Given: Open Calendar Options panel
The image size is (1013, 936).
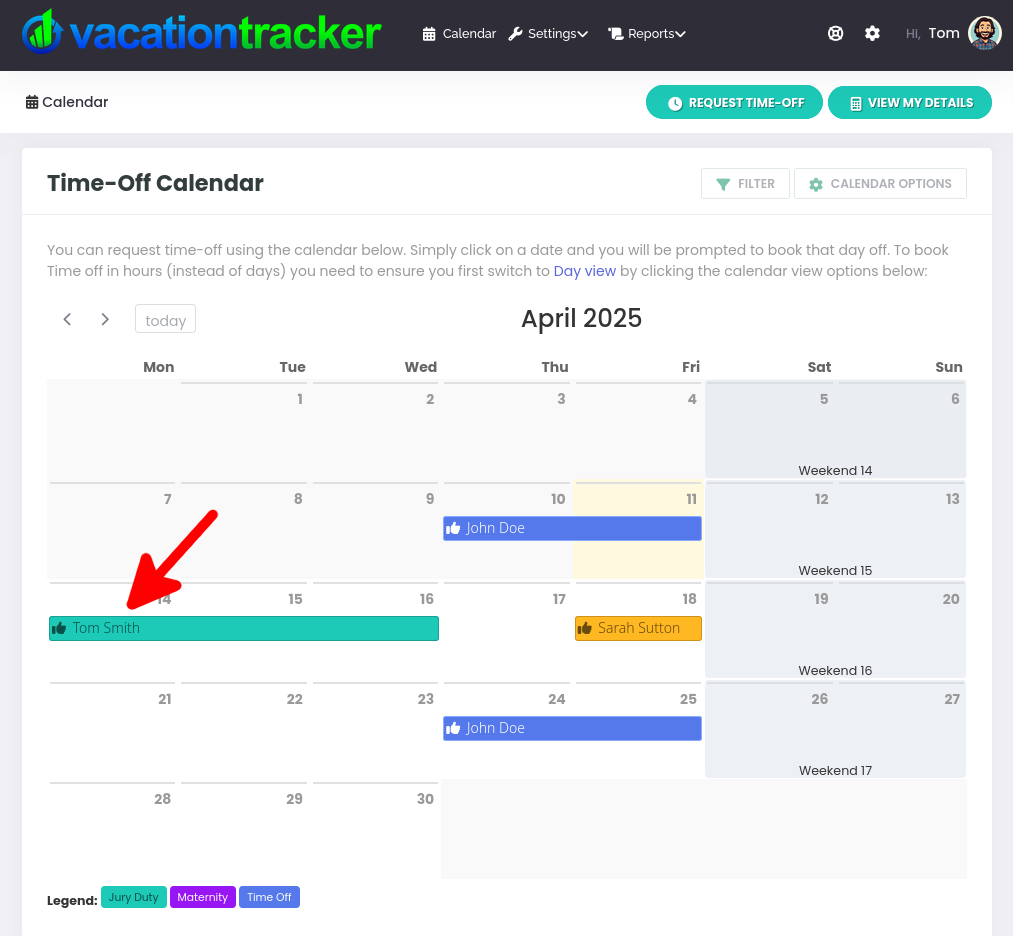Looking at the screenshot, I should [x=880, y=184].
